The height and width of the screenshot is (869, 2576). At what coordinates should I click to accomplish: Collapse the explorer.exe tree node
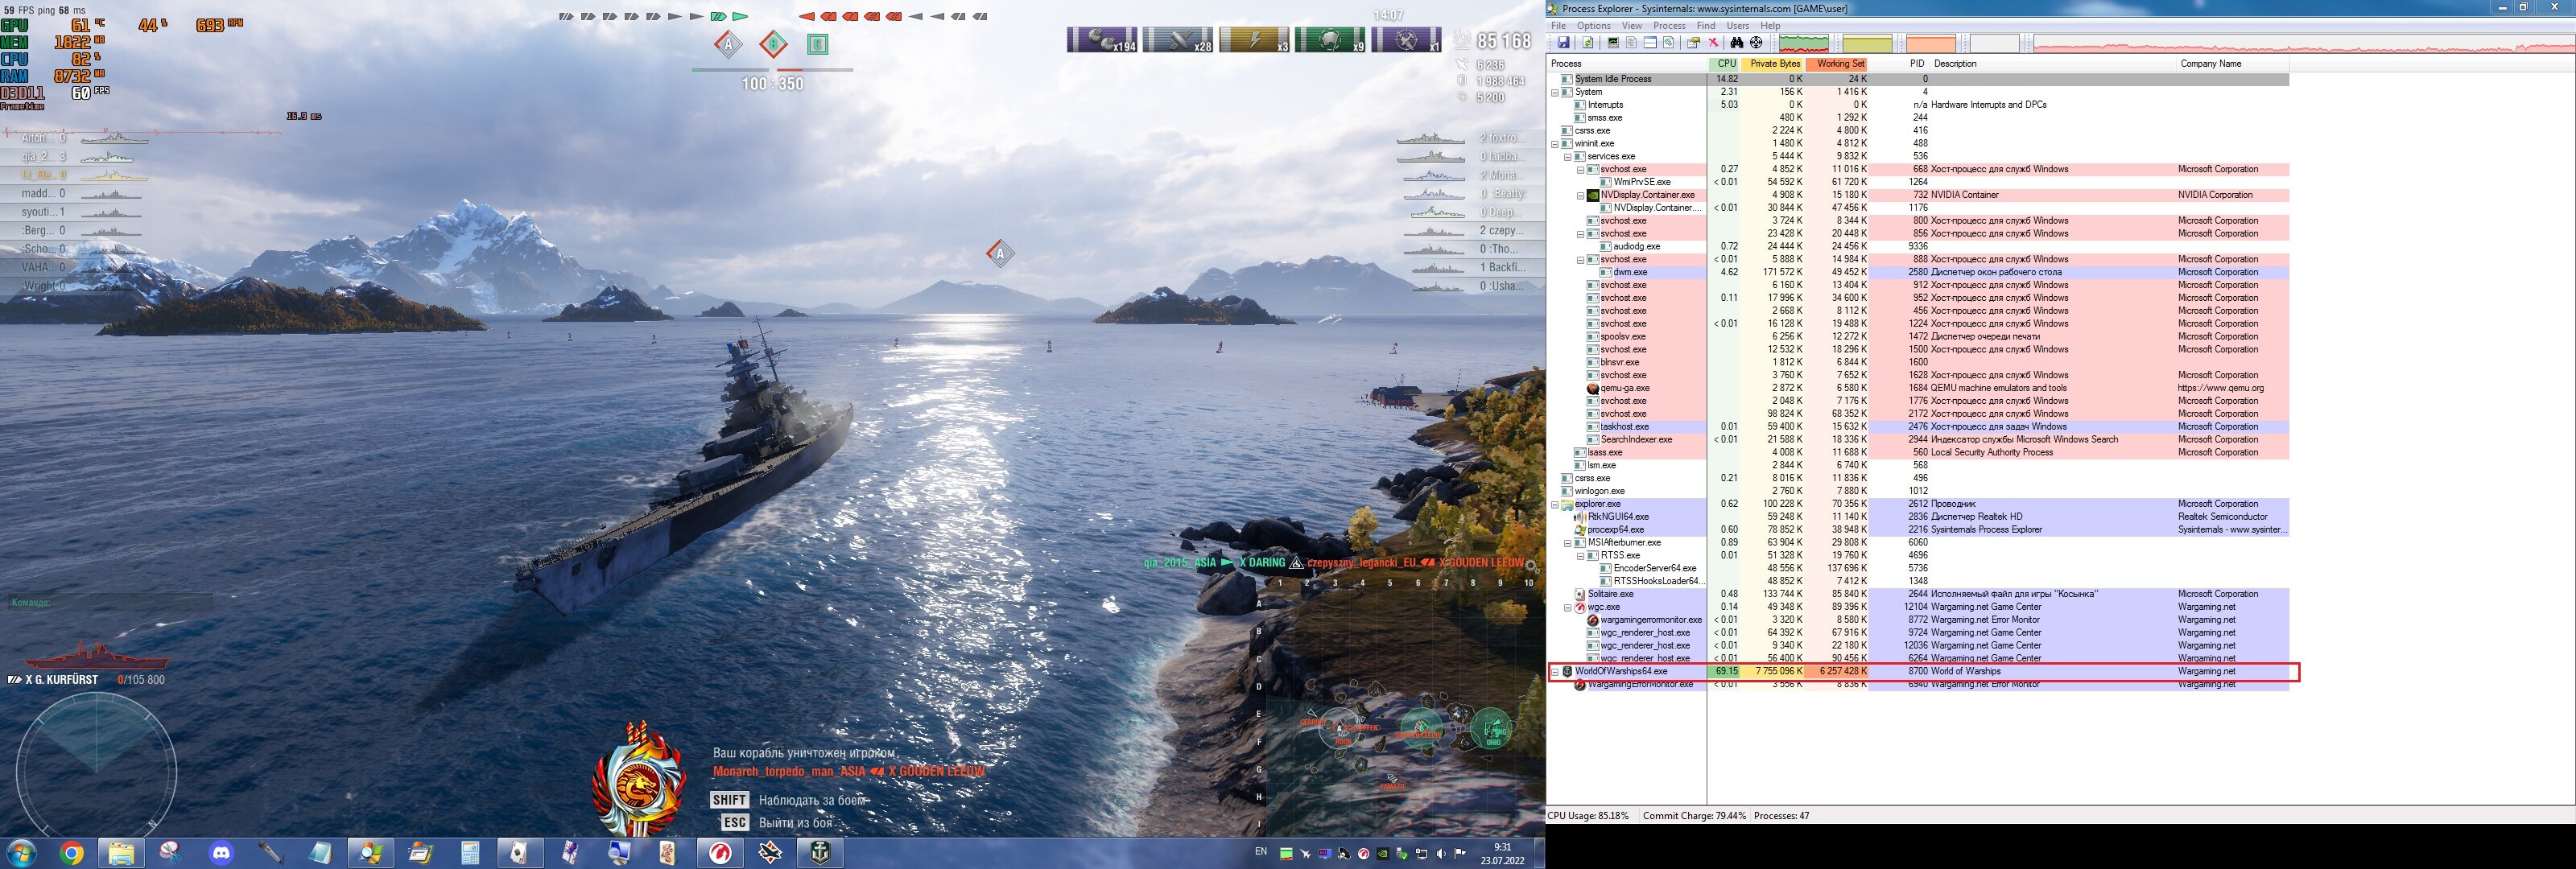pyautogui.click(x=1555, y=505)
